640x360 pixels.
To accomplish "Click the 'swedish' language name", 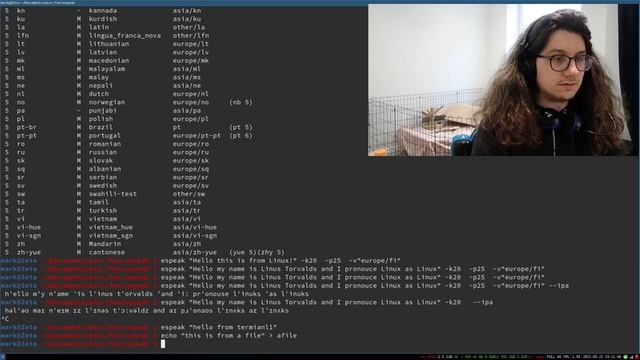I will [x=103, y=186].
